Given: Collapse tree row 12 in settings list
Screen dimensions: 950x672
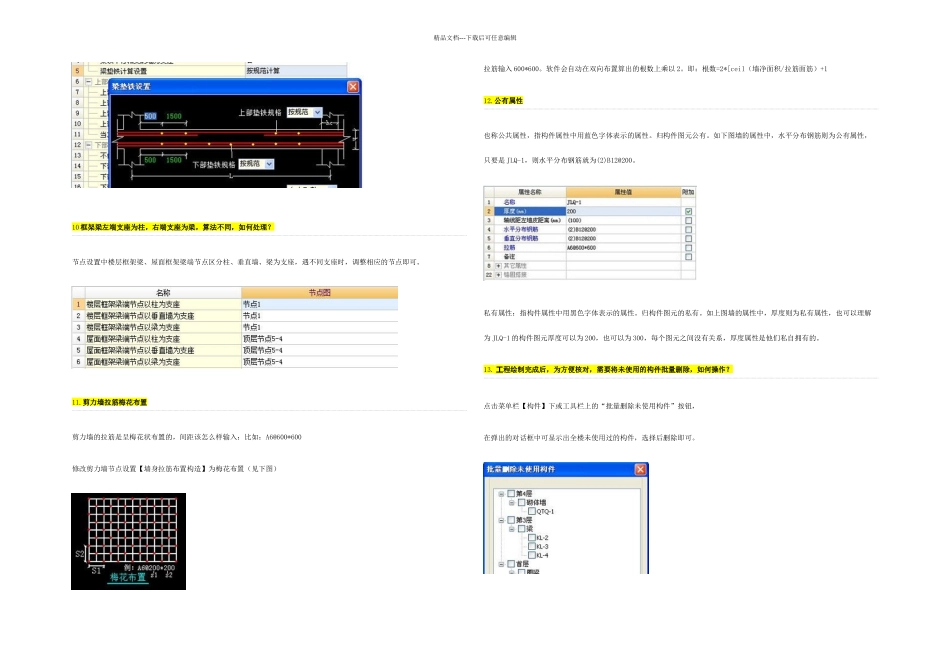Looking at the screenshot, I should tap(88, 145).
